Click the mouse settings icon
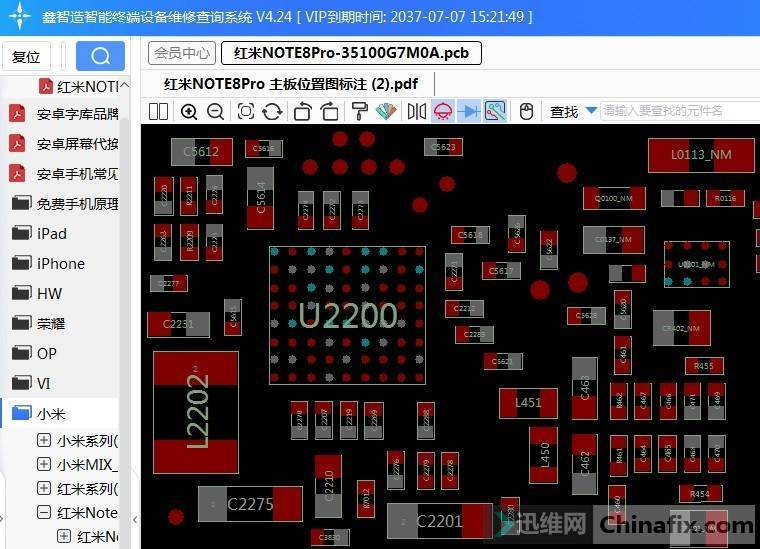This screenshot has height=549, width=760. pos(526,111)
